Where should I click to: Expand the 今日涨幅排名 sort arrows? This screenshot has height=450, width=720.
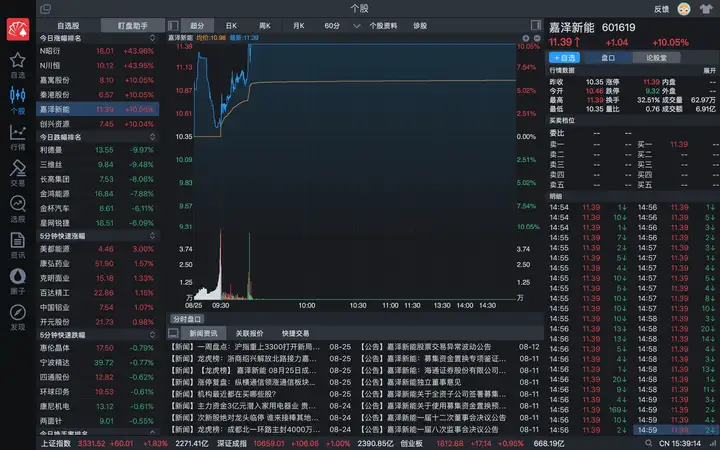click(x=152, y=38)
